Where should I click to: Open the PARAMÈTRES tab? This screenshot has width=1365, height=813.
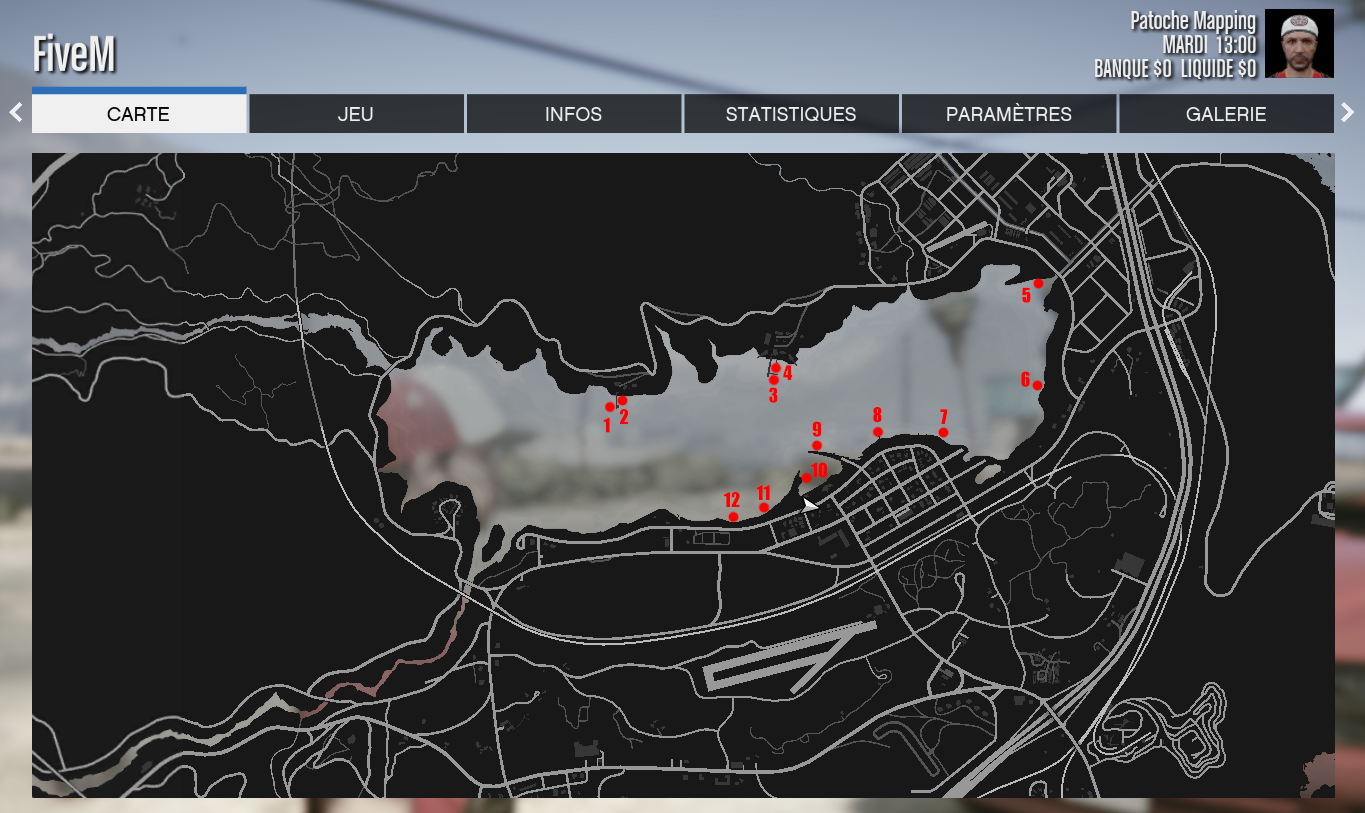[1008, 114]
